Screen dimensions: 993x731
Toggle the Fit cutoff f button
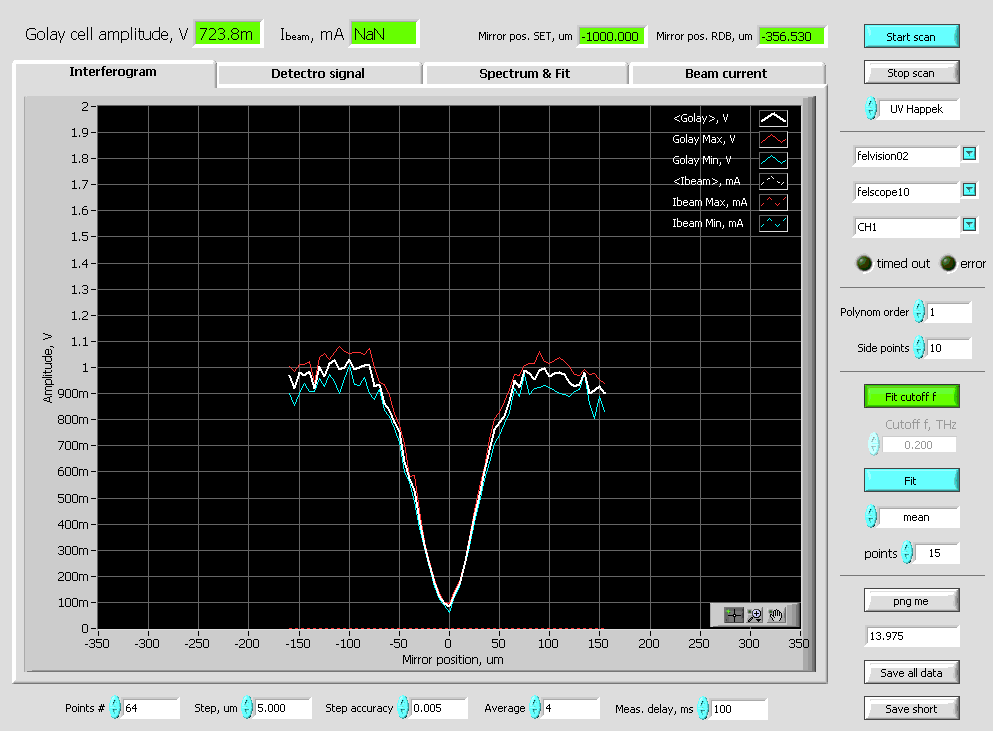911,397
